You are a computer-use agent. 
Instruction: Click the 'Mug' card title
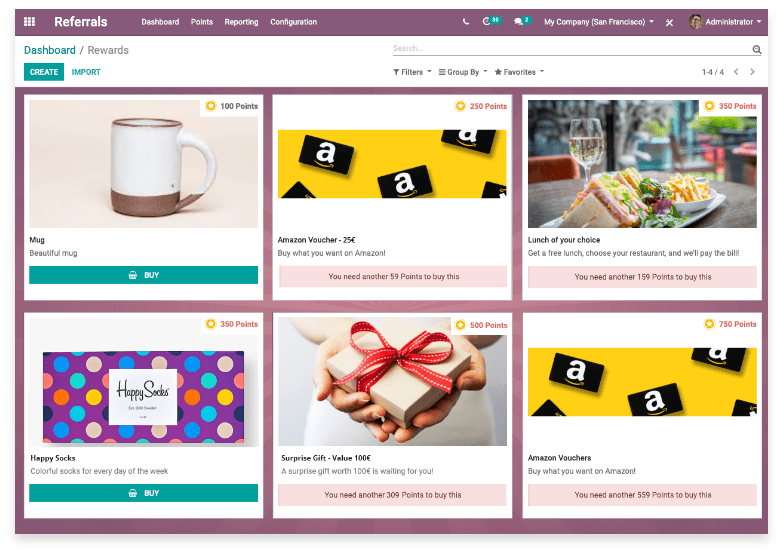[x=37, y=240]
